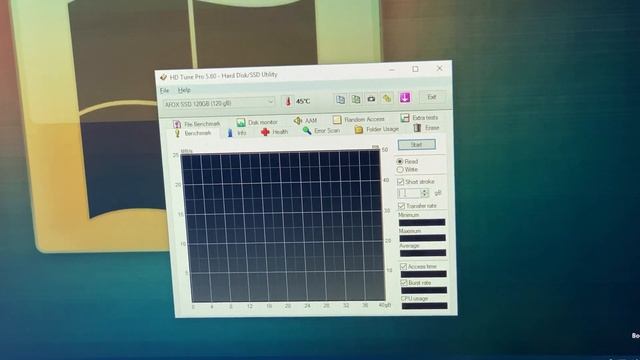Viewport: 640px width, 360px height.
Task: Toggle the Short stroke checkbox
Action: coord(401,182)
